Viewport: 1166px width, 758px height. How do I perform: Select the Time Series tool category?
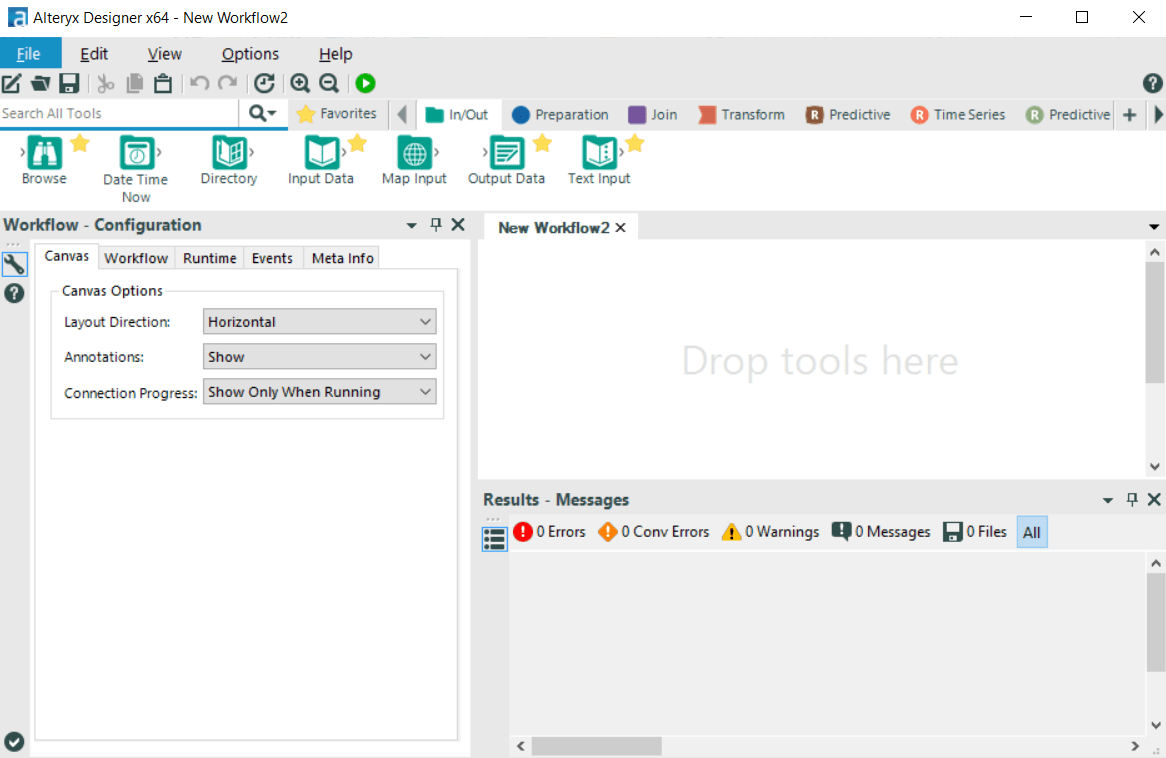[959, 115]
